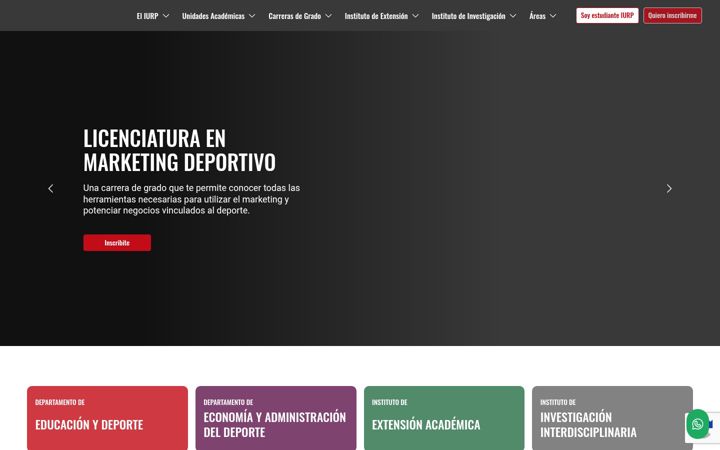Image resolution: width=720 pixels, height=450 pixels.
Task: Click the paragraph starting 'Una carrera de grado'
Action: click(x=191, y=199)
